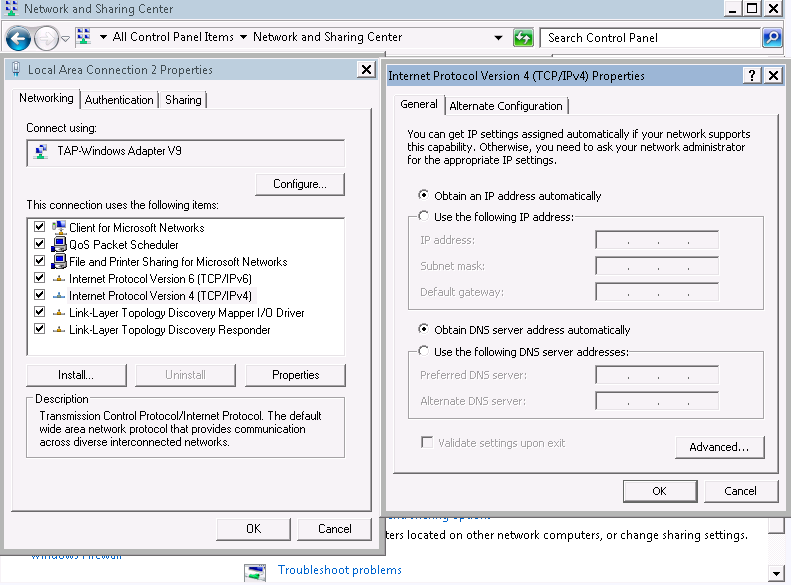Click the Troubleshoot problems icon
This screenshot has width=791, height=585.
click(255, 573)
